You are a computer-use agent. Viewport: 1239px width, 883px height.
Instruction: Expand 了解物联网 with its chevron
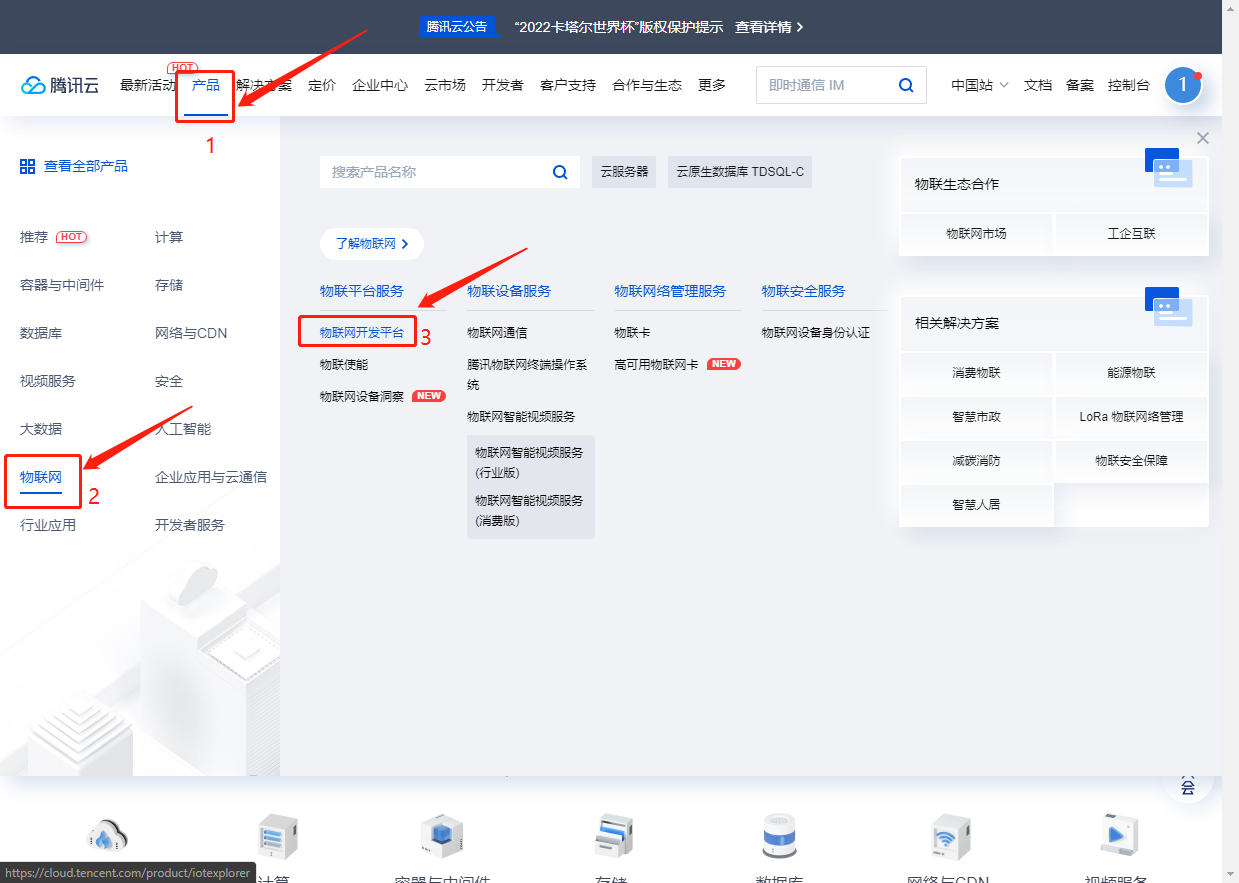pyautogui.click(x=371, y=243)
